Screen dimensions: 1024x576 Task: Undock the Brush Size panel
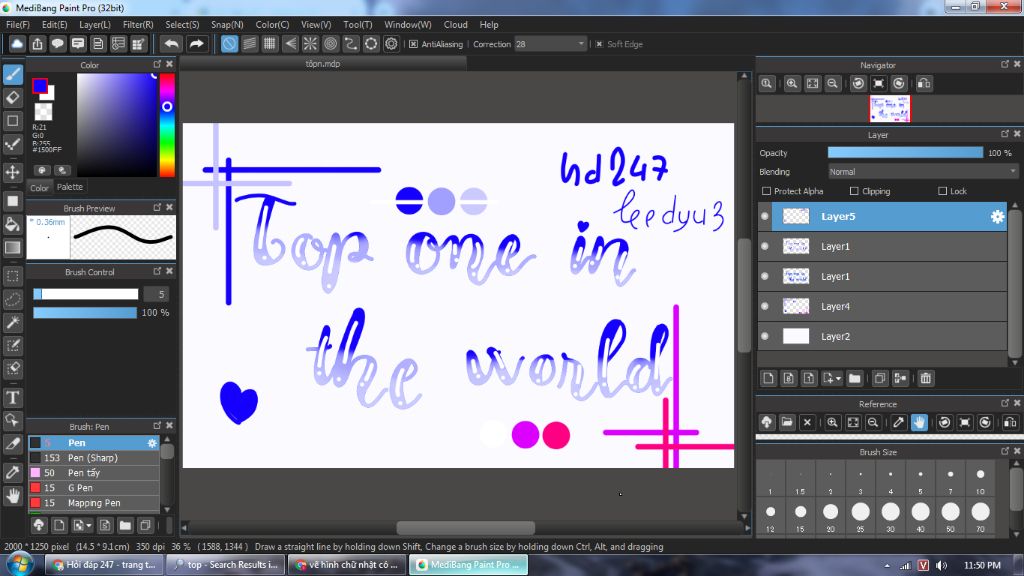pos(1004,451)
